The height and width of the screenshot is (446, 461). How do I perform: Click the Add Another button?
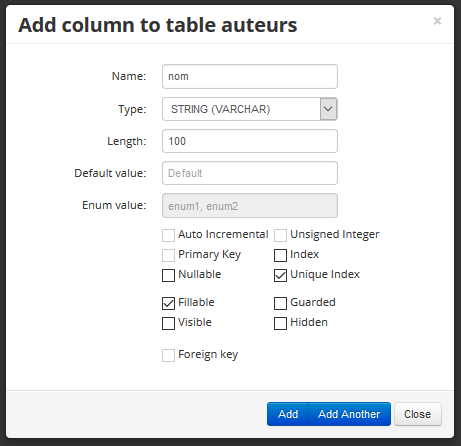[349, 414]
